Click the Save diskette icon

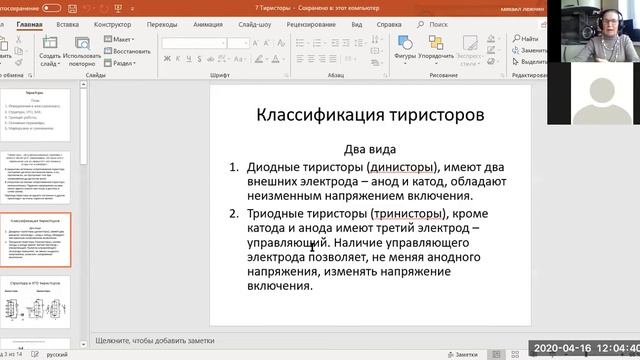point(73,8)
